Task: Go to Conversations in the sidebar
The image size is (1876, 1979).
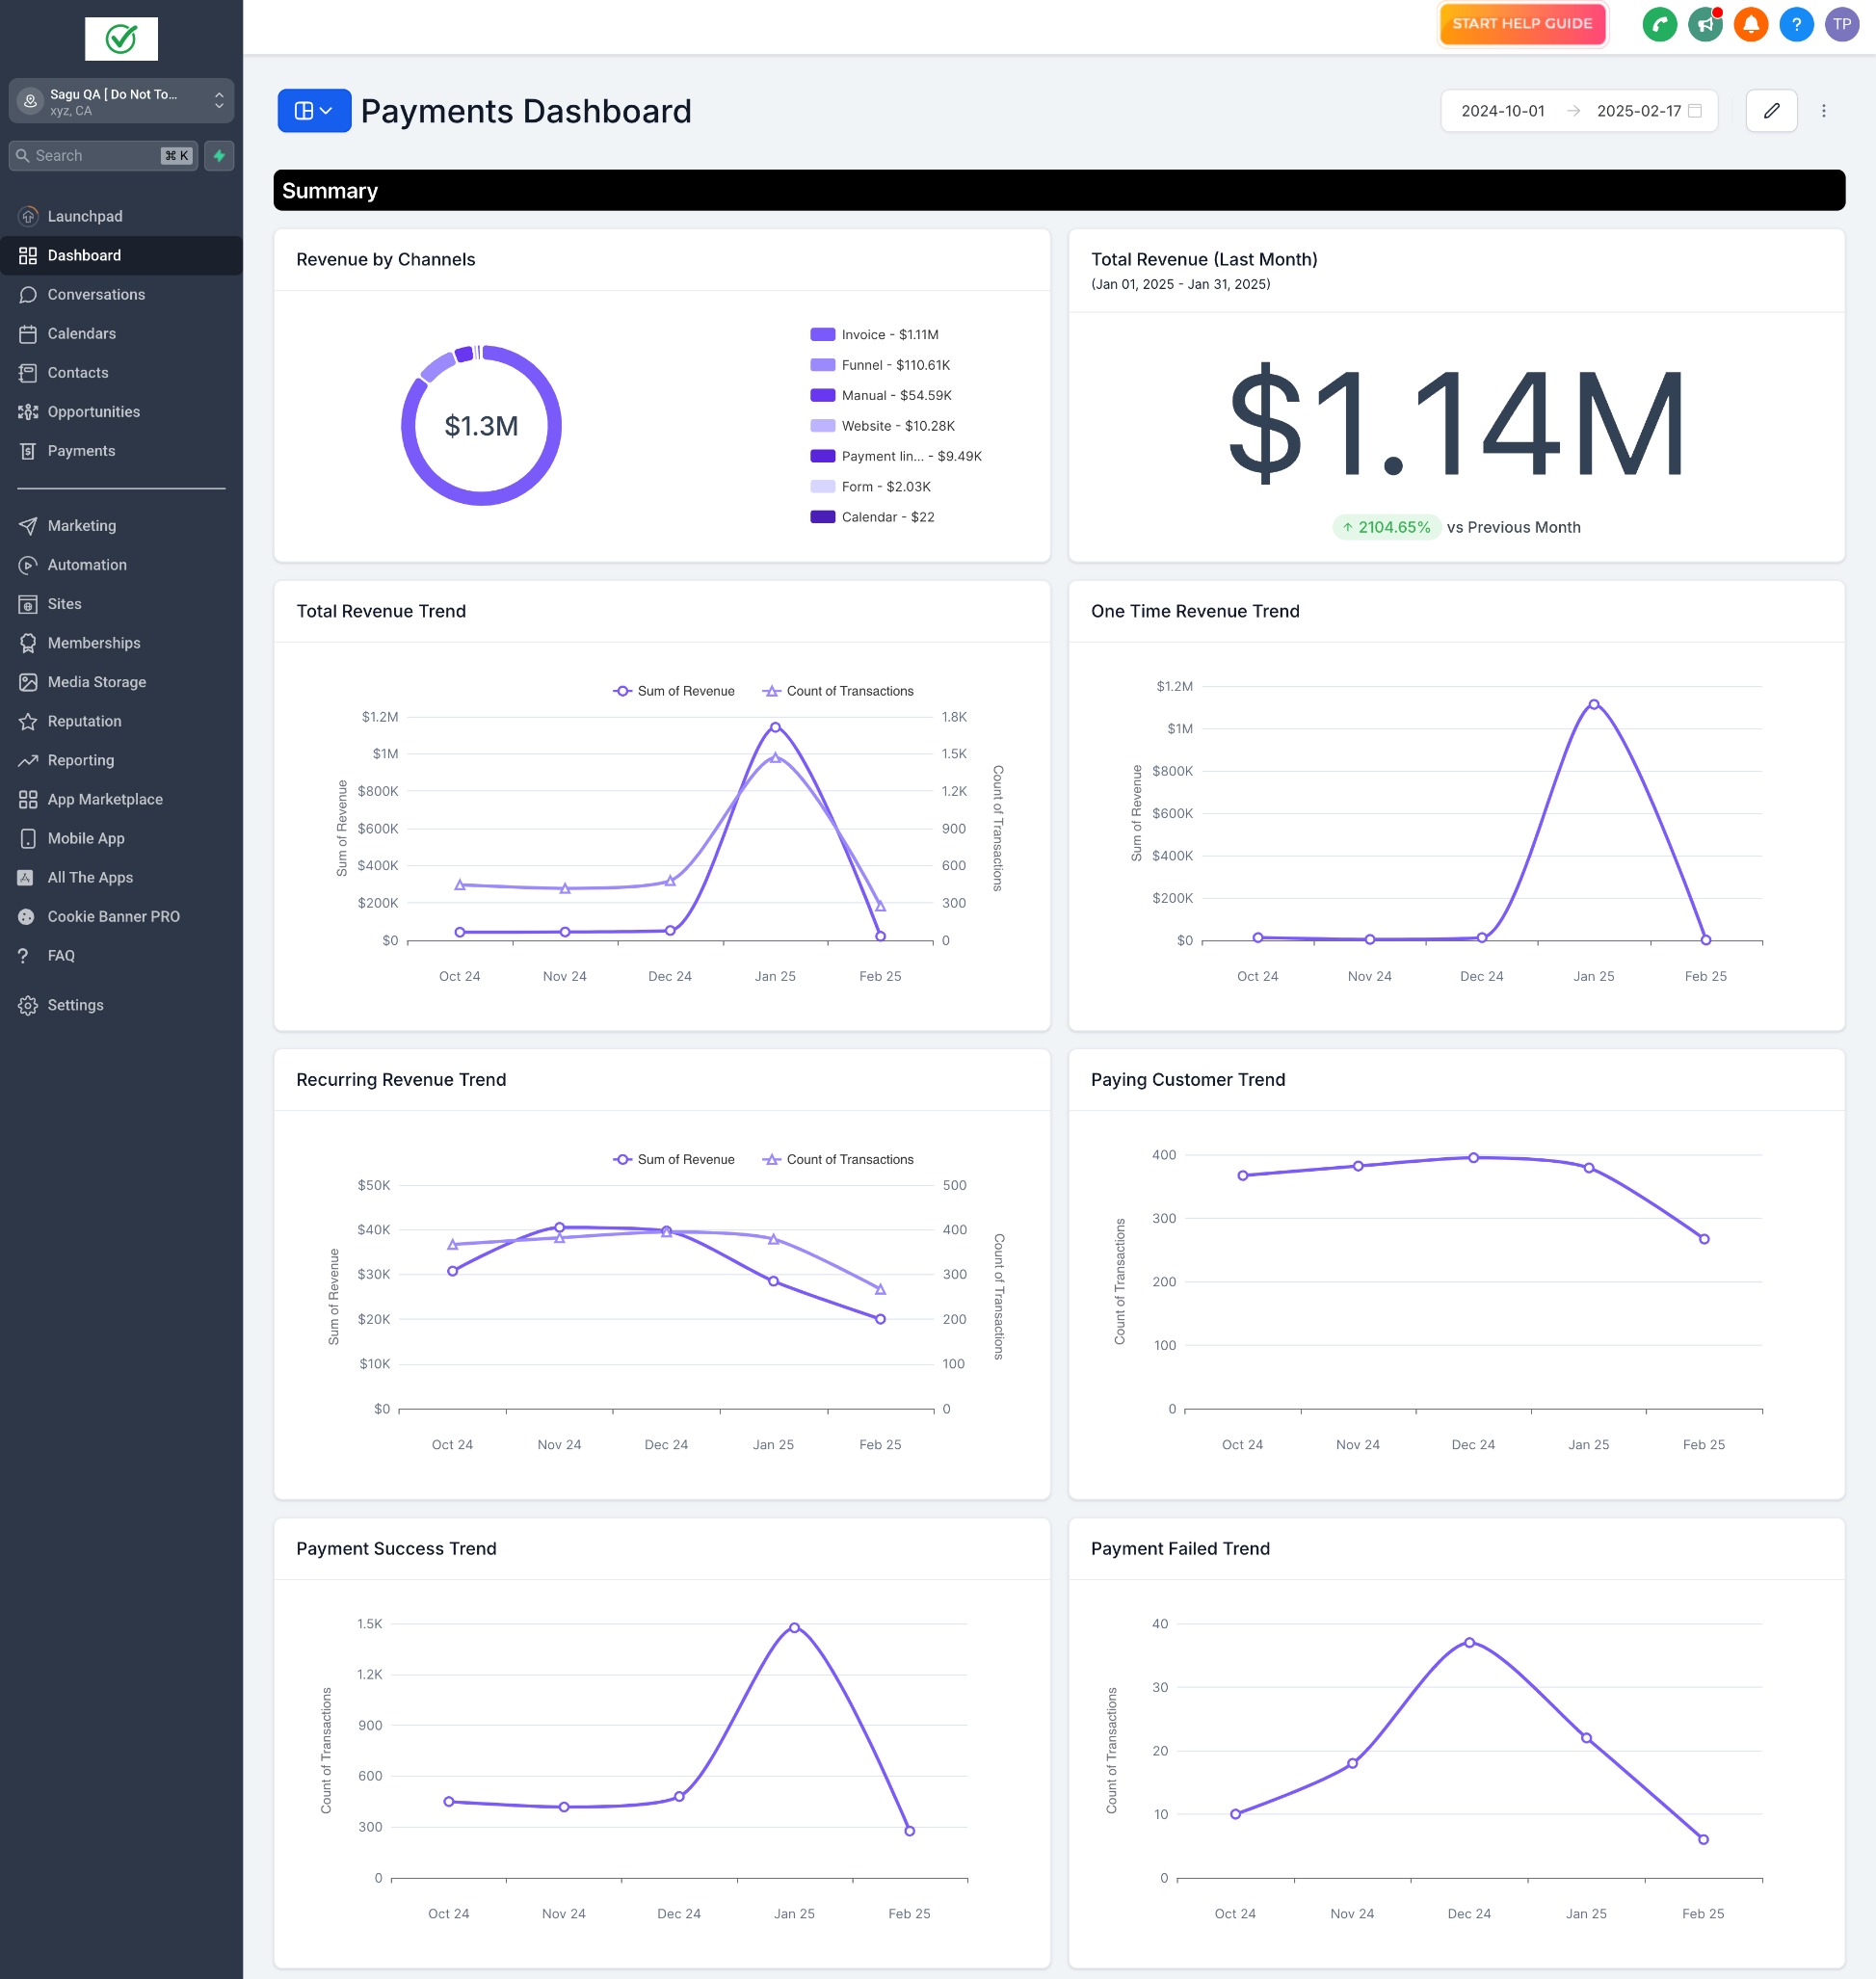Action: point(96,294)
